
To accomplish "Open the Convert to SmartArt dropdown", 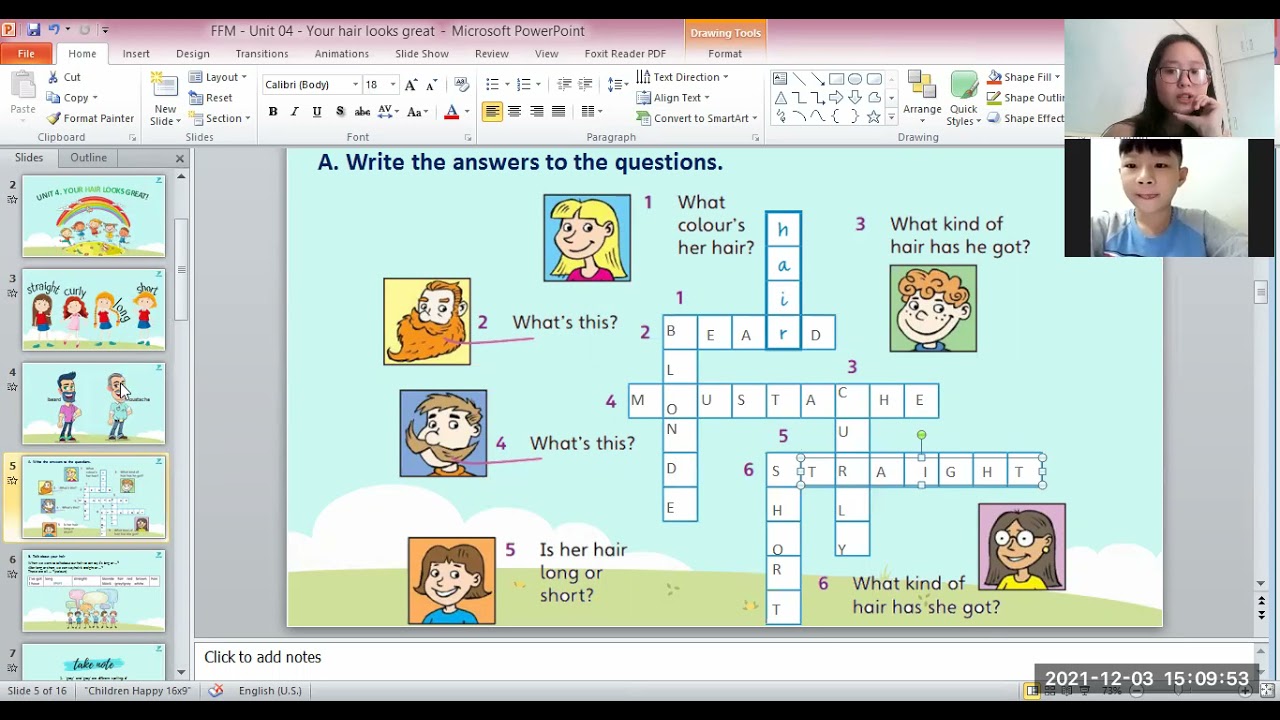I will pos(697,118).
